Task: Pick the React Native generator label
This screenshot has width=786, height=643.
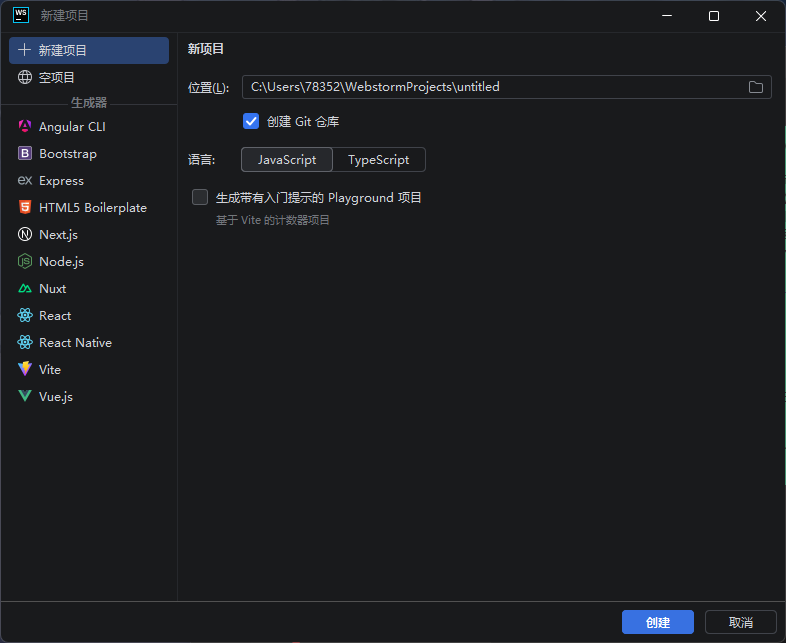Action: coord(75,343)
